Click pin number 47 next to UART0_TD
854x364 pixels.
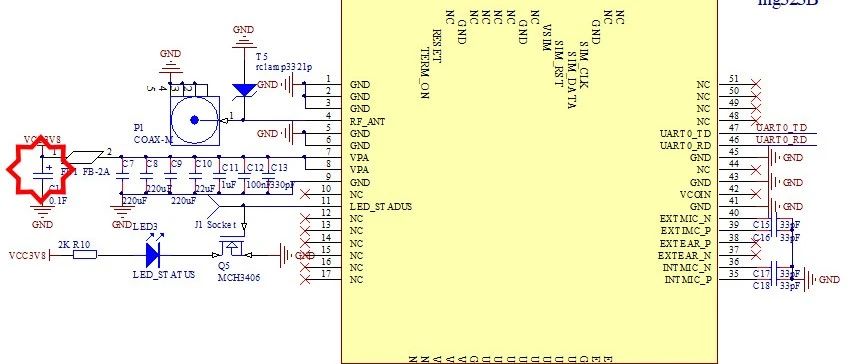[733, 127]
